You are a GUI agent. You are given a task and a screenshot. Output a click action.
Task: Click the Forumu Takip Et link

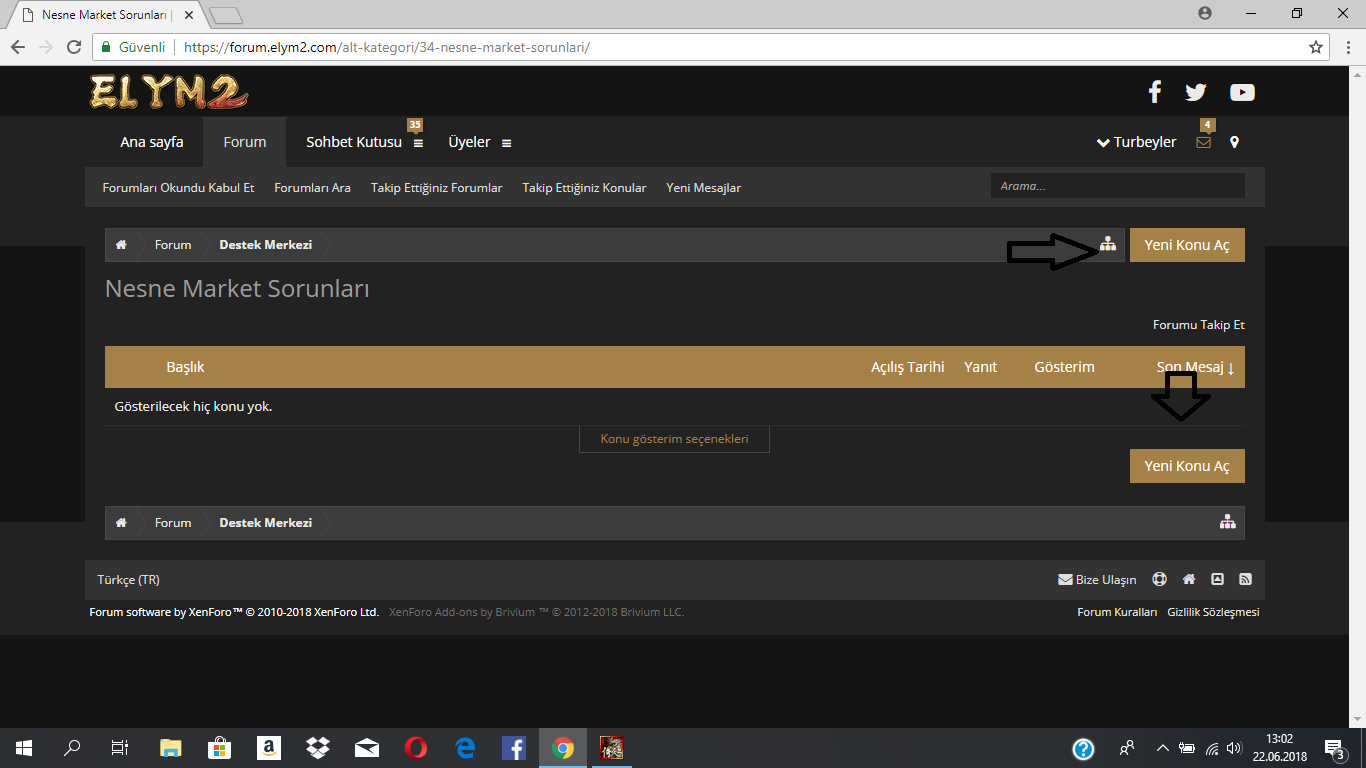pyautogui.click(x=1198, y=325)
